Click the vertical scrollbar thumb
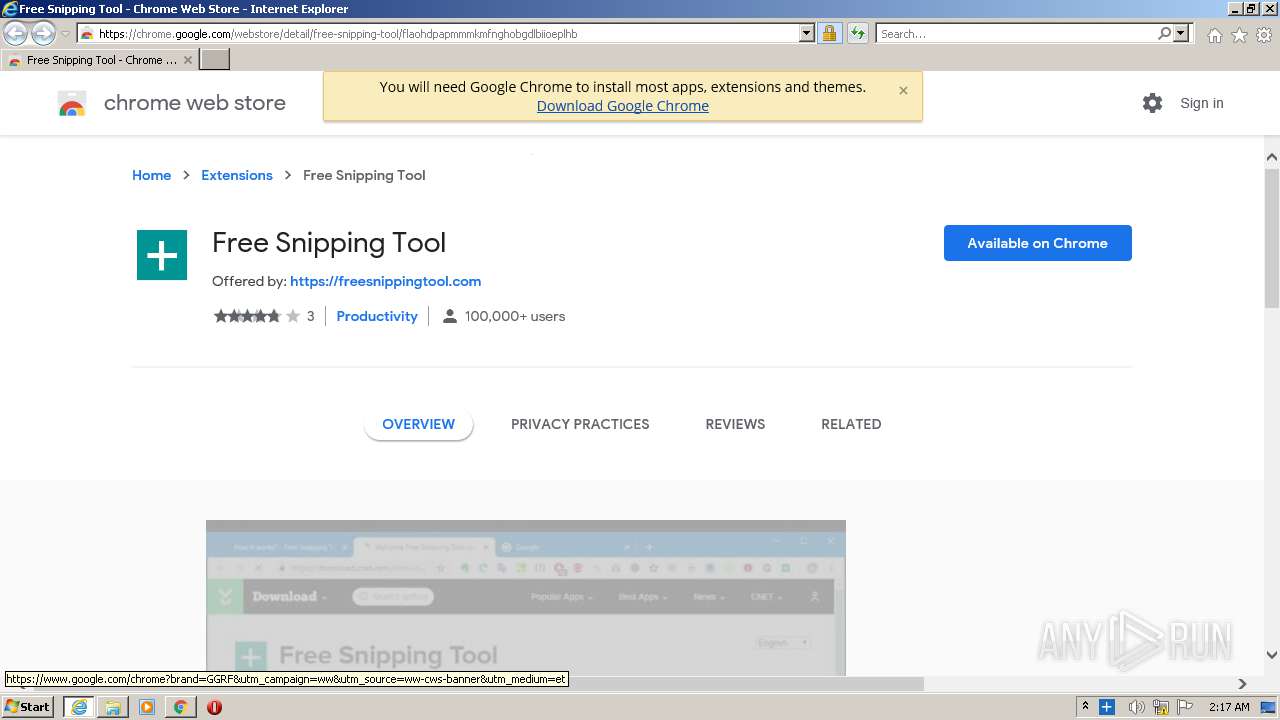The height and width of the screenshot is (720, 1280). pyautogui.click(x=1272, y=238)
